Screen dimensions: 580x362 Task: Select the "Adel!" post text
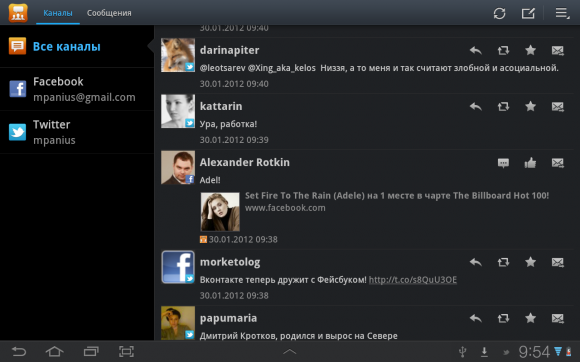click(x=210, y=180)
